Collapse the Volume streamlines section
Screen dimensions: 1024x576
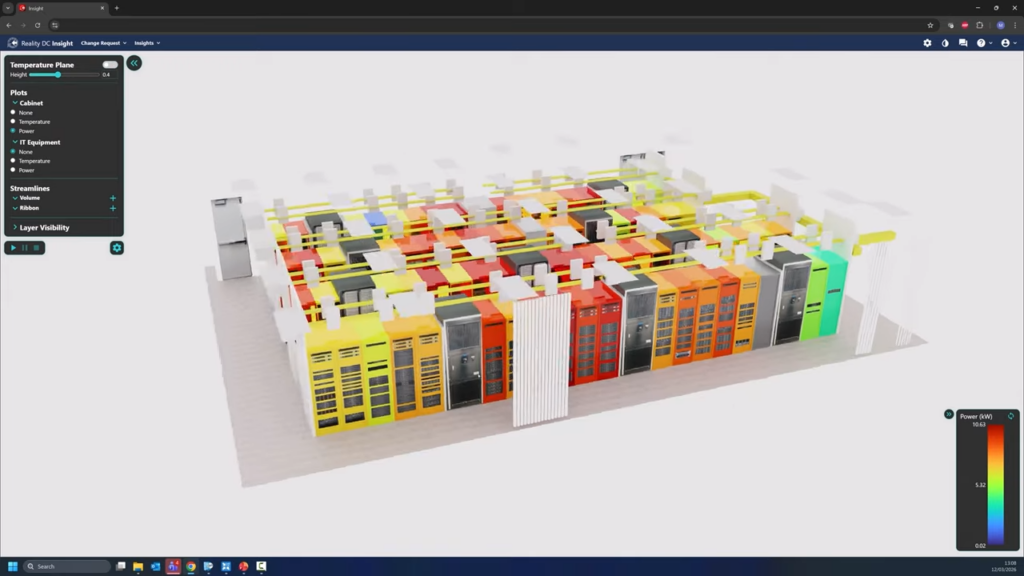(x=15, y=198)
